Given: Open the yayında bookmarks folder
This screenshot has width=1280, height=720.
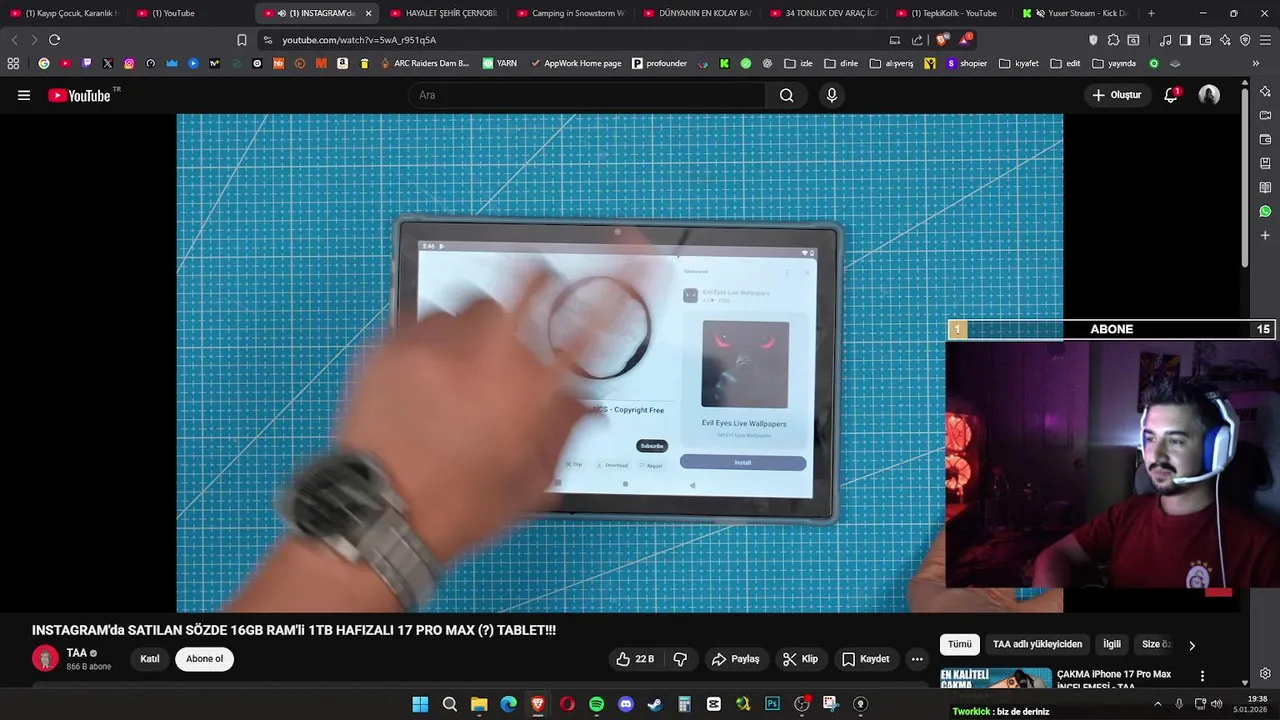Looking at the screenshot, I should click(1114, 63).
